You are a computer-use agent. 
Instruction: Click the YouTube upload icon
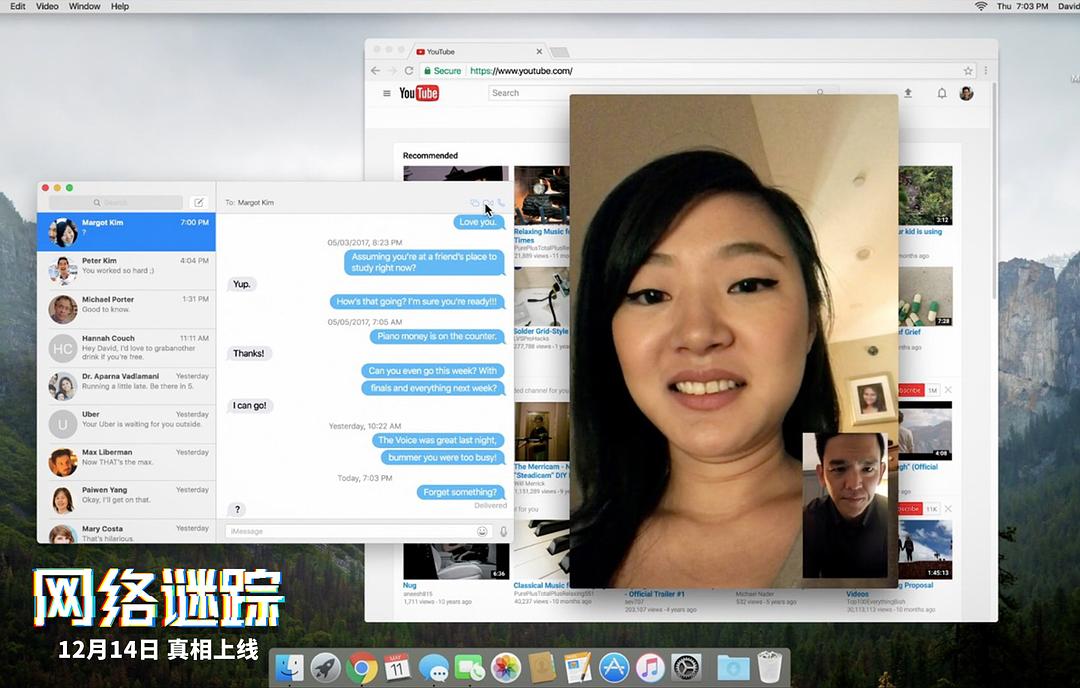pyautogui.click(x=908, y=93)
